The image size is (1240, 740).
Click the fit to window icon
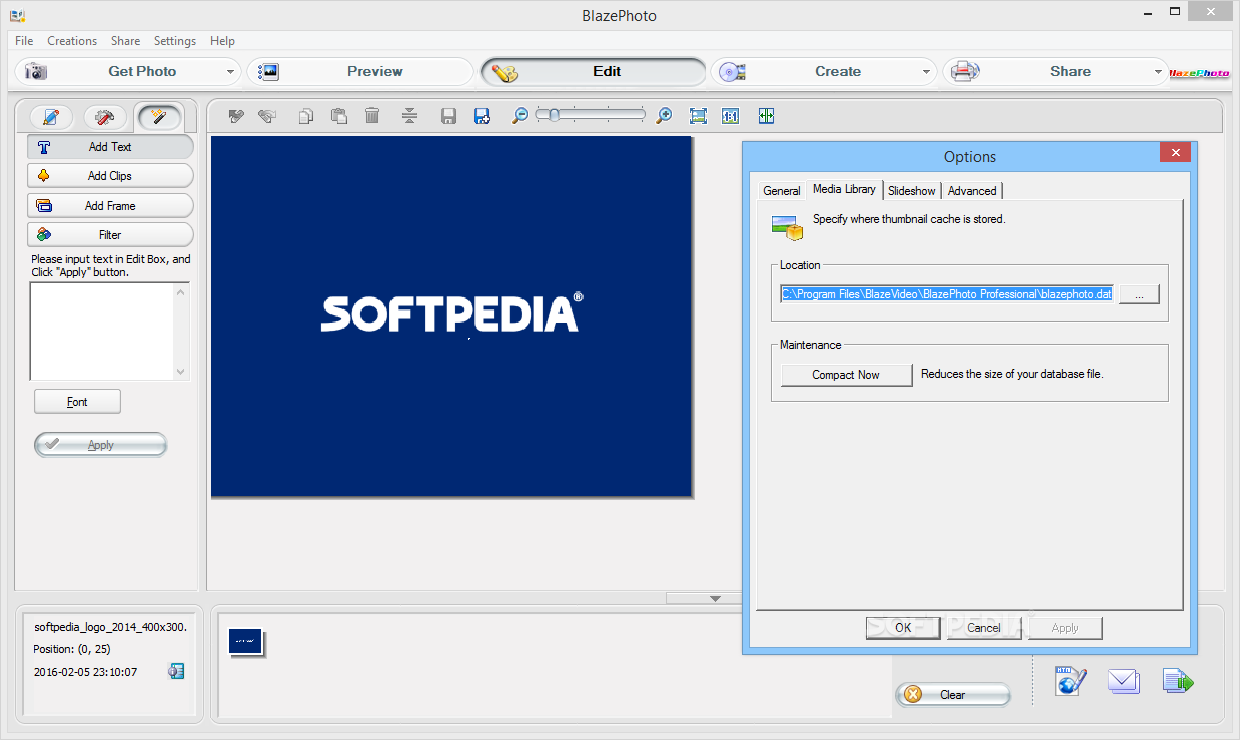pos(698,116)
